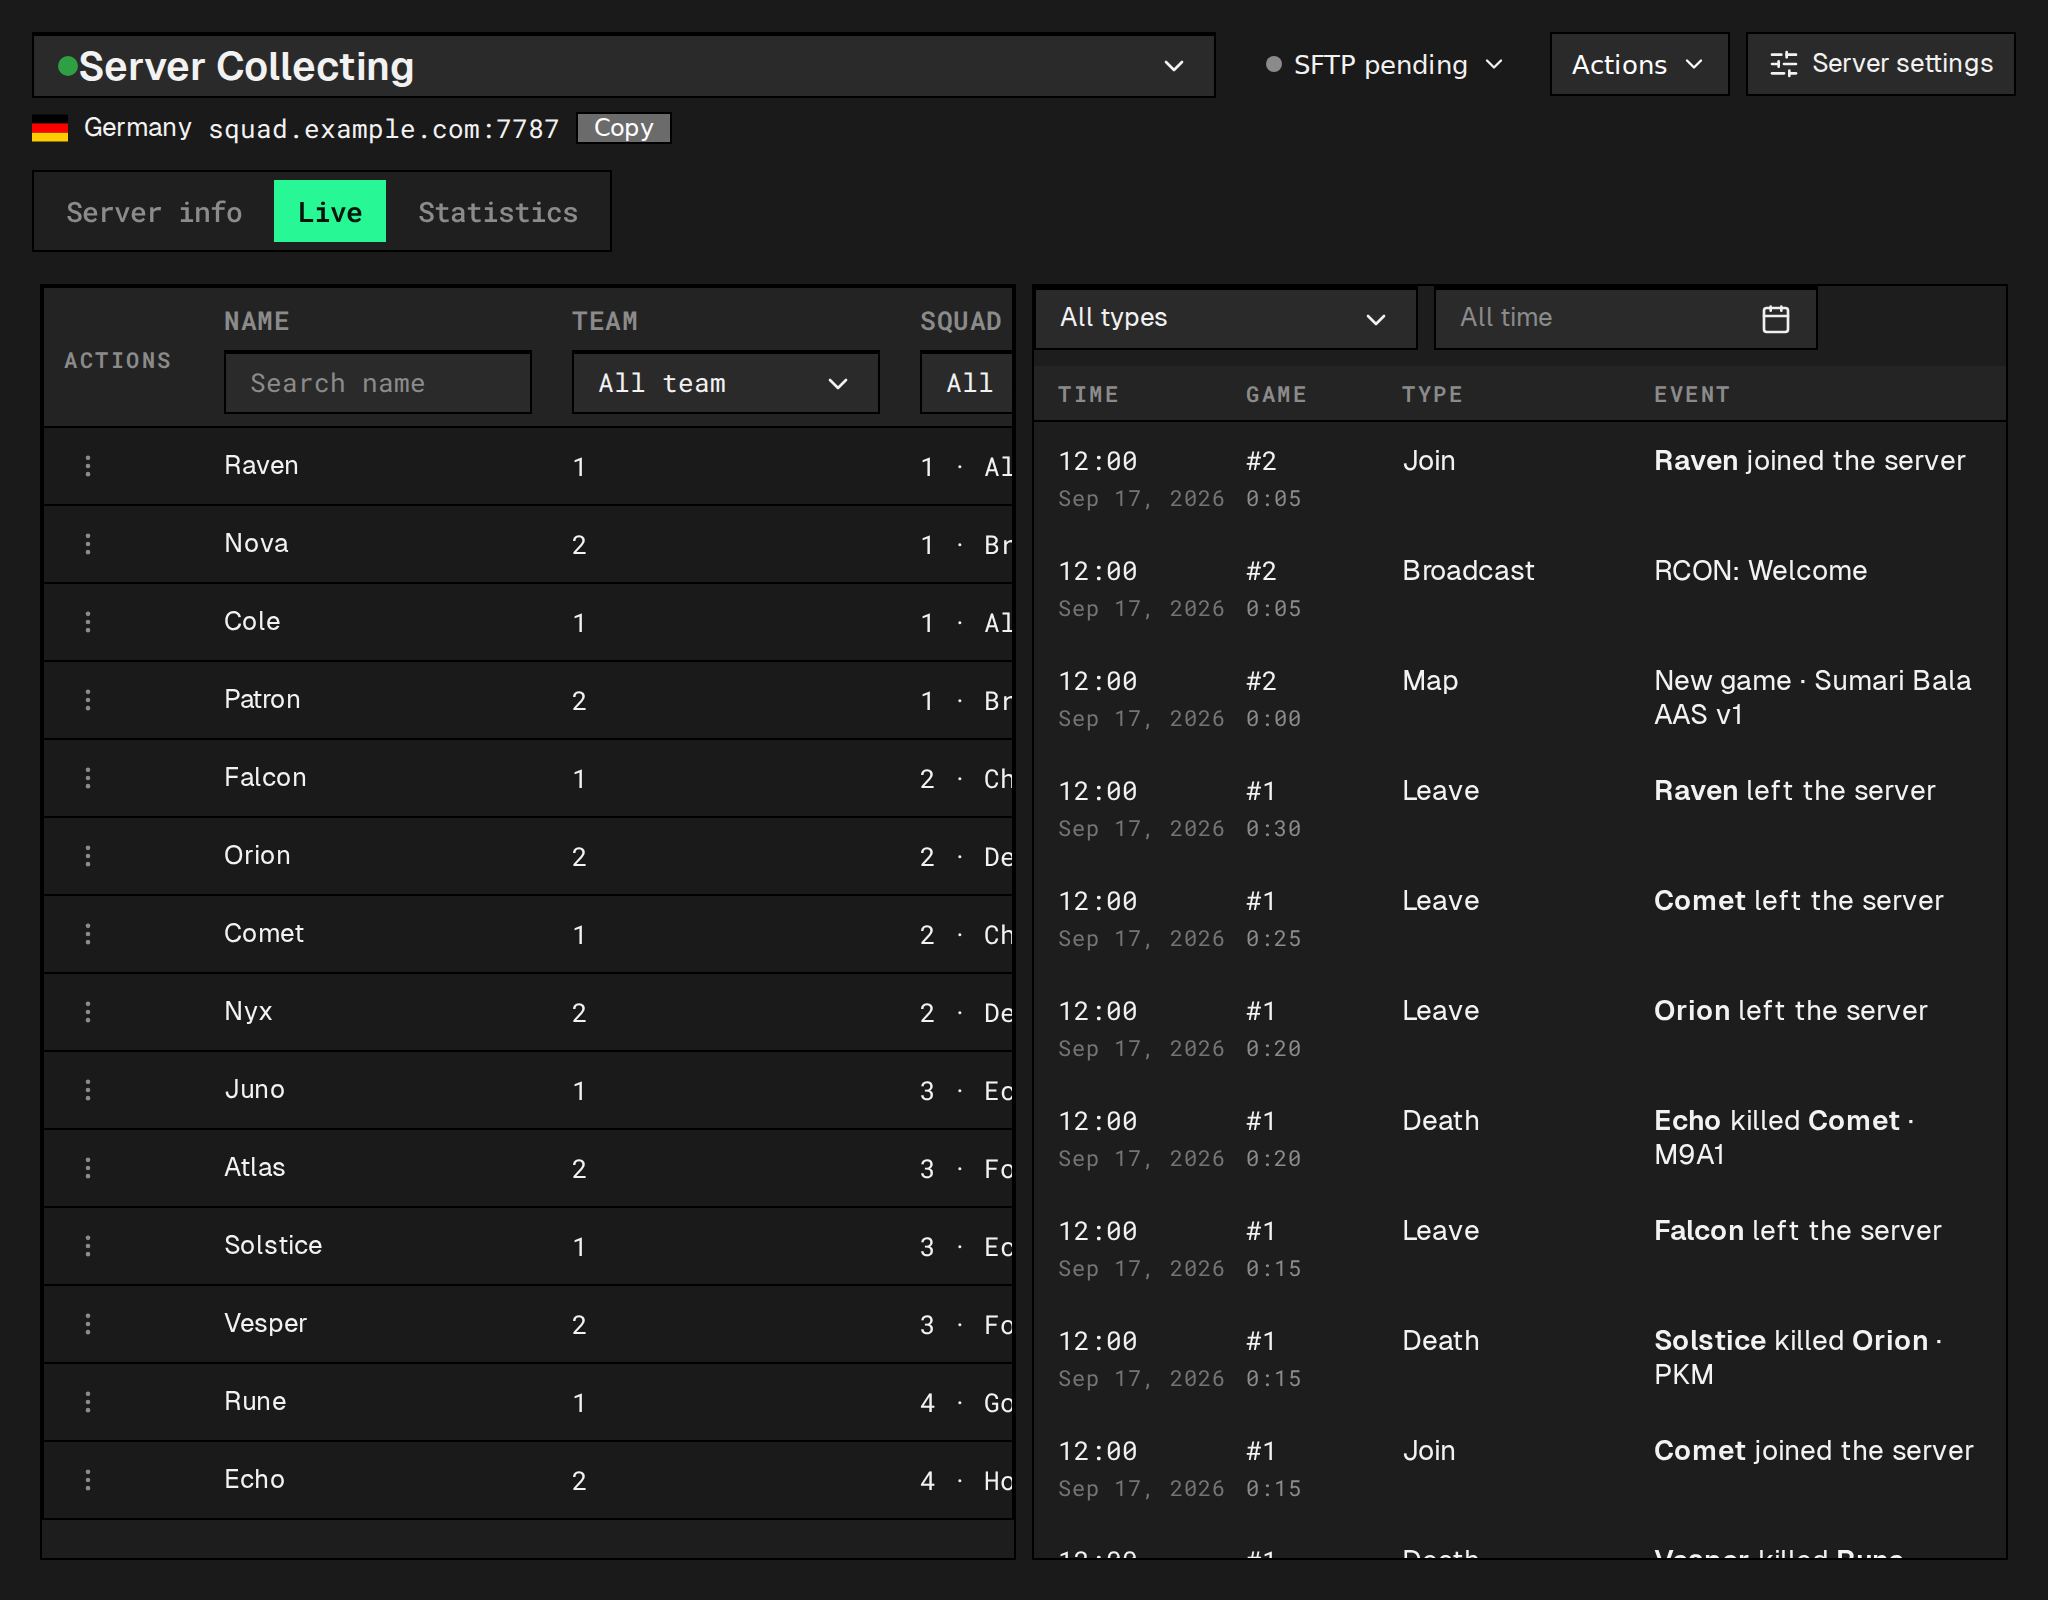Click the Search name input field
Screen dimensions: 2048x1600
coord(378,383)
